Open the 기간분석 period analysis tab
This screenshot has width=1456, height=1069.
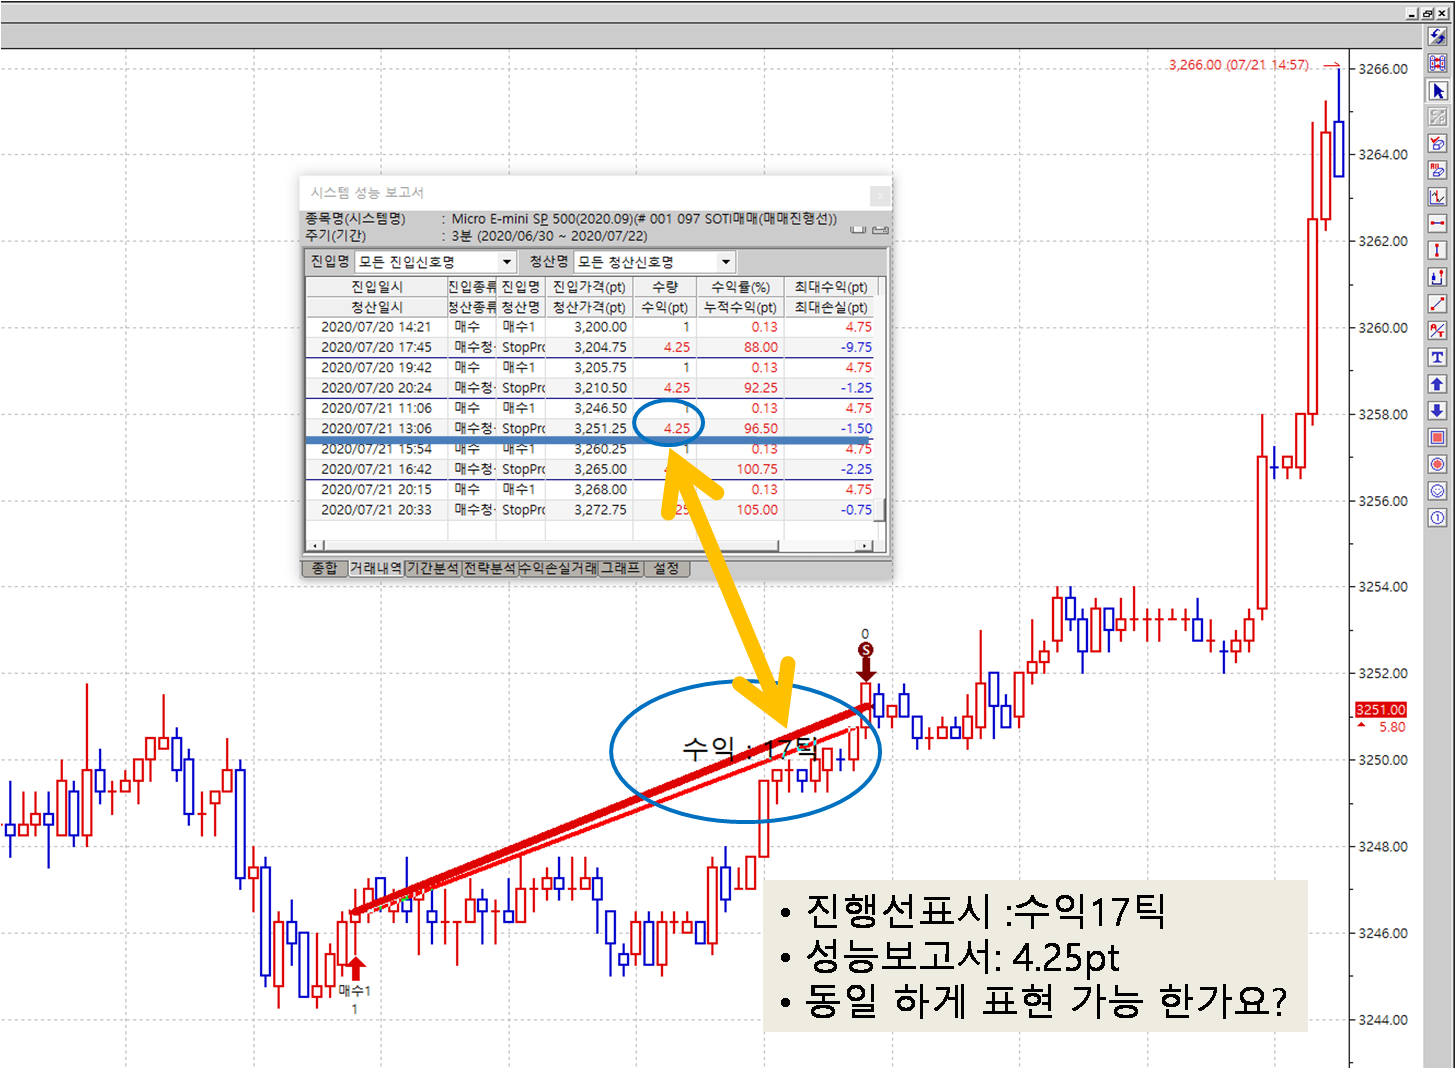(432, 568)
